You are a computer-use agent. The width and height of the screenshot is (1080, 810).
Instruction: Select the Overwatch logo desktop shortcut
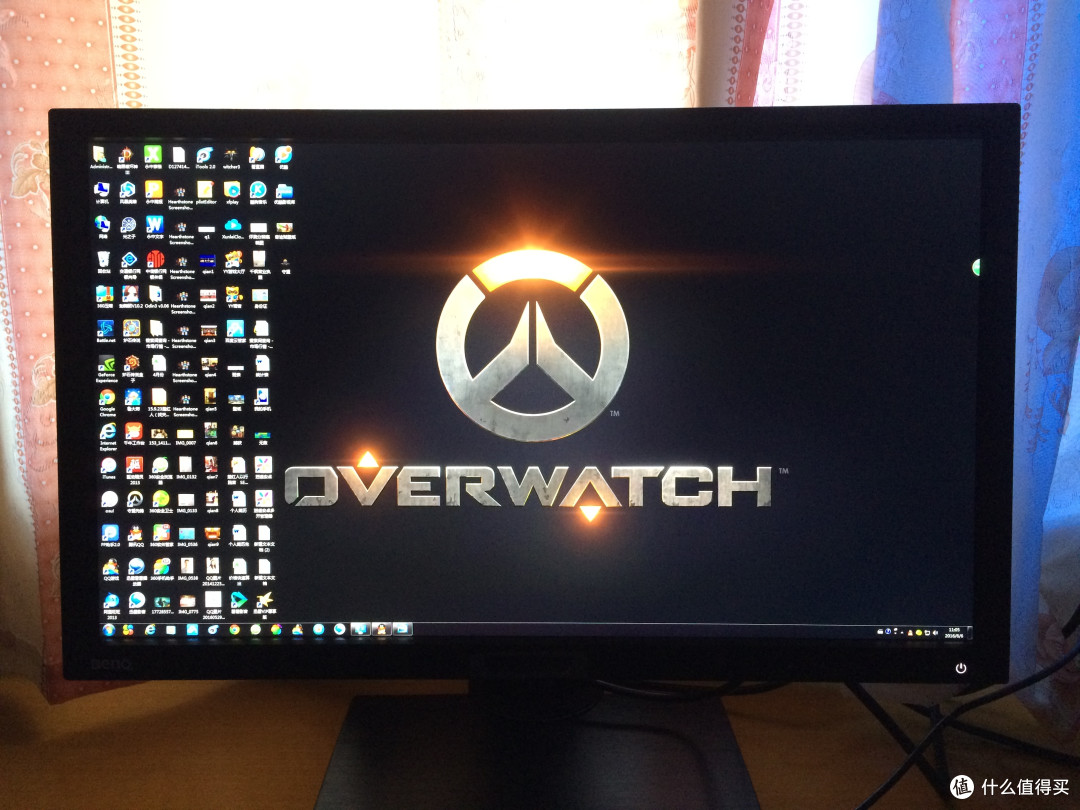pos(135,501)
